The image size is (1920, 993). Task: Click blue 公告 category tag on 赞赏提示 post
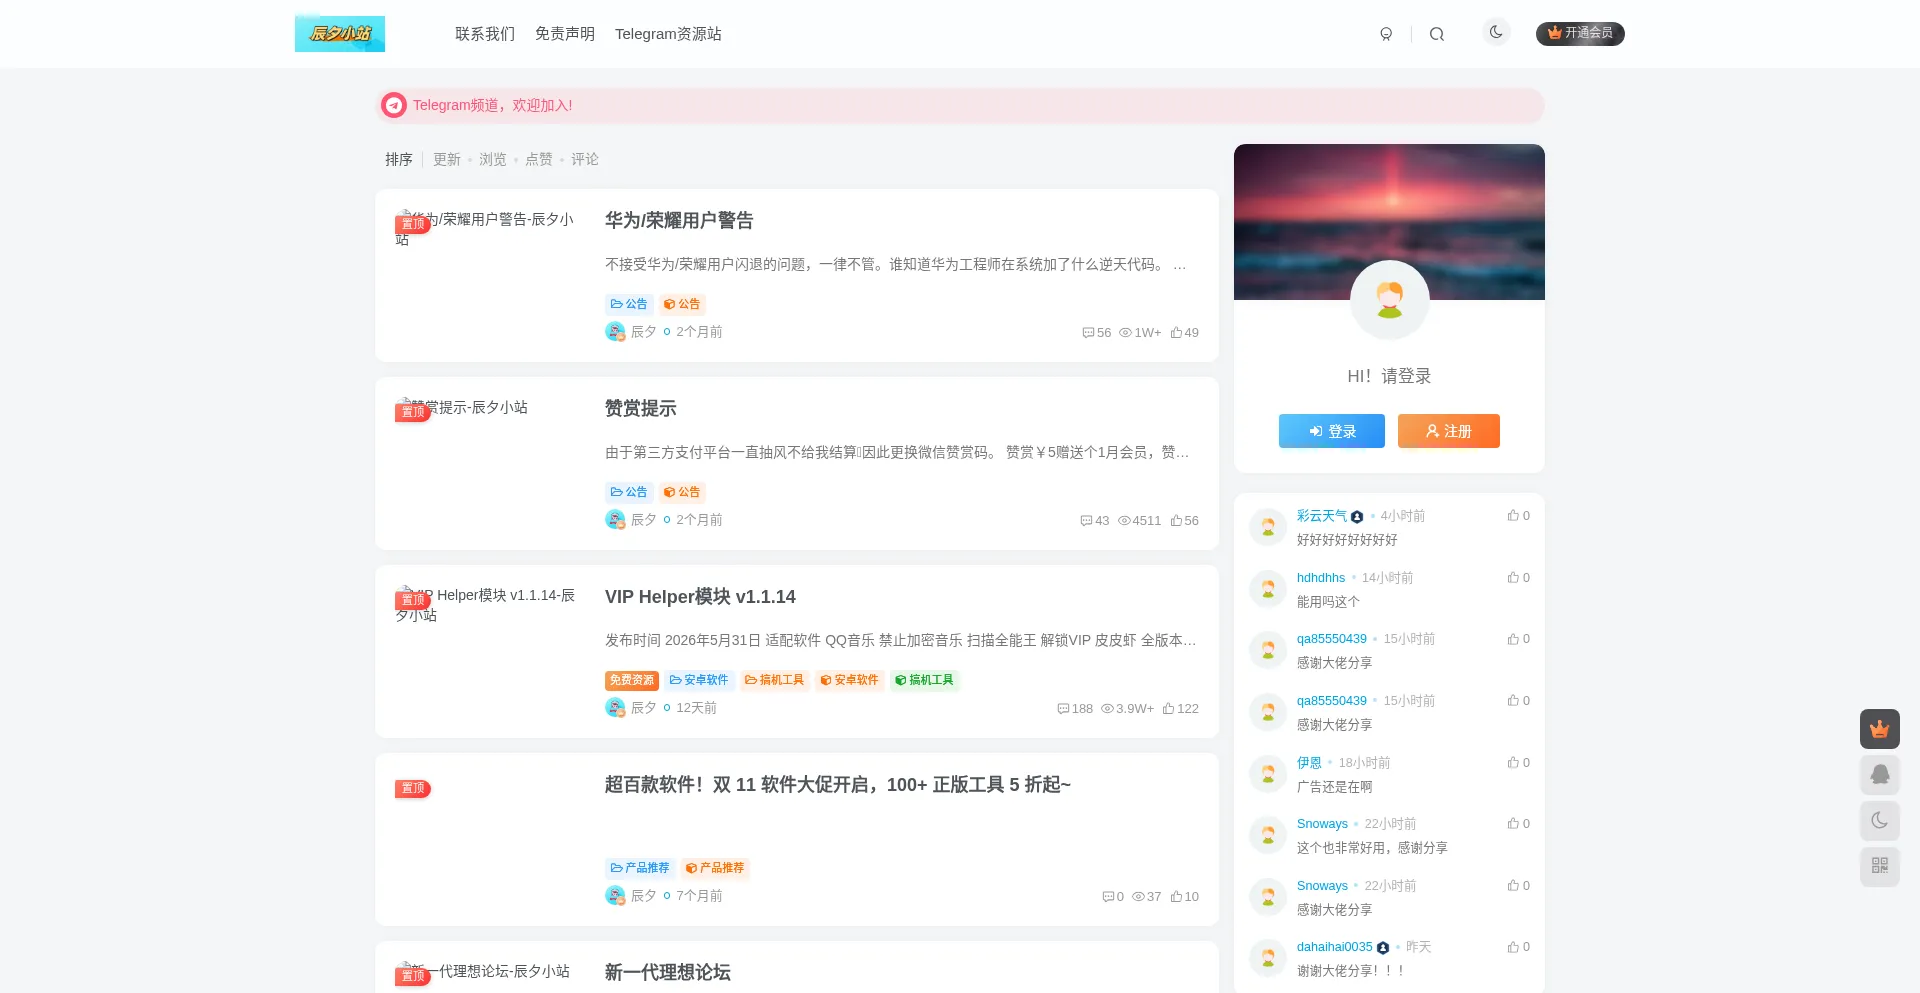pyautogui.click(x=629, y=492)
